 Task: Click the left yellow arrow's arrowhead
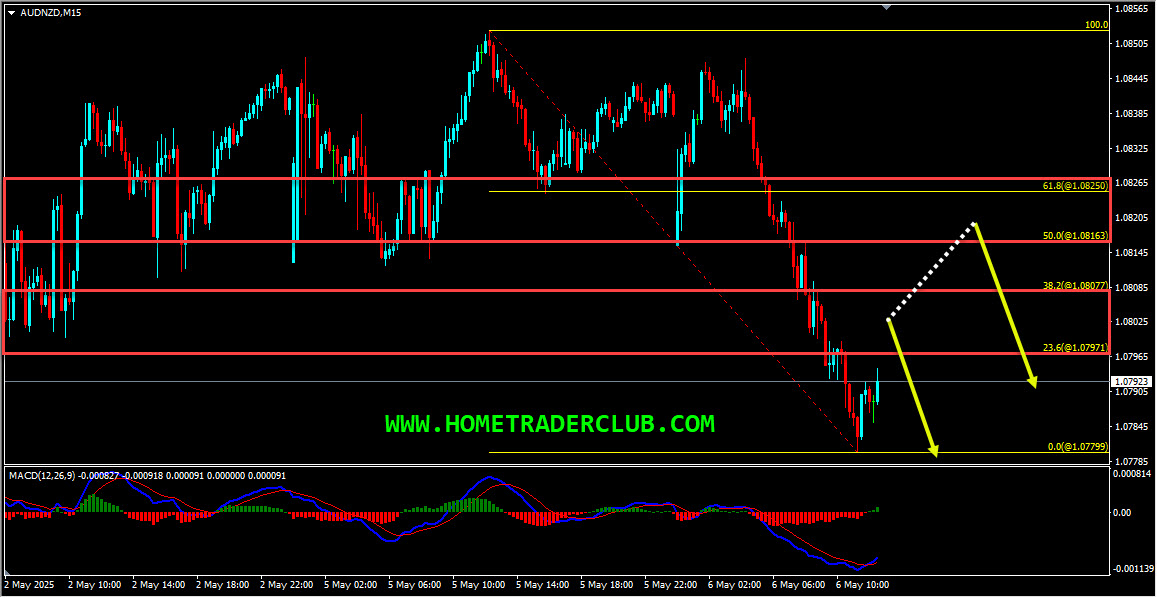[934, 451]
